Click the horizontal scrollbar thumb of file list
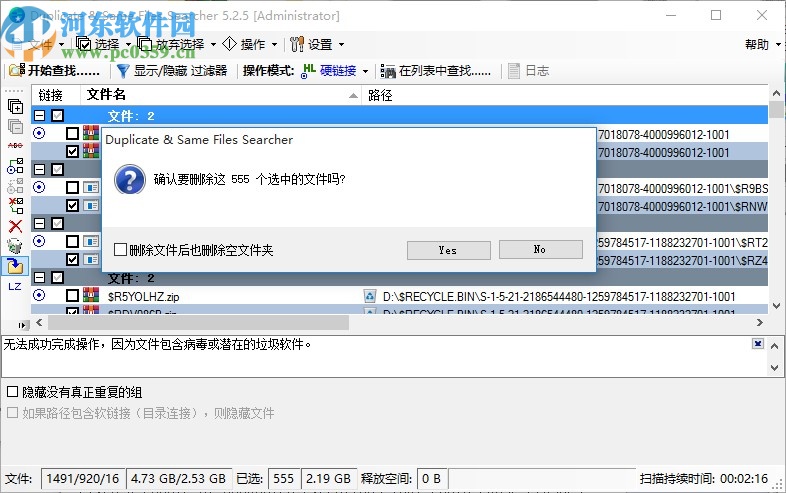Screen dimensions: 786x493 coord(199,322)
